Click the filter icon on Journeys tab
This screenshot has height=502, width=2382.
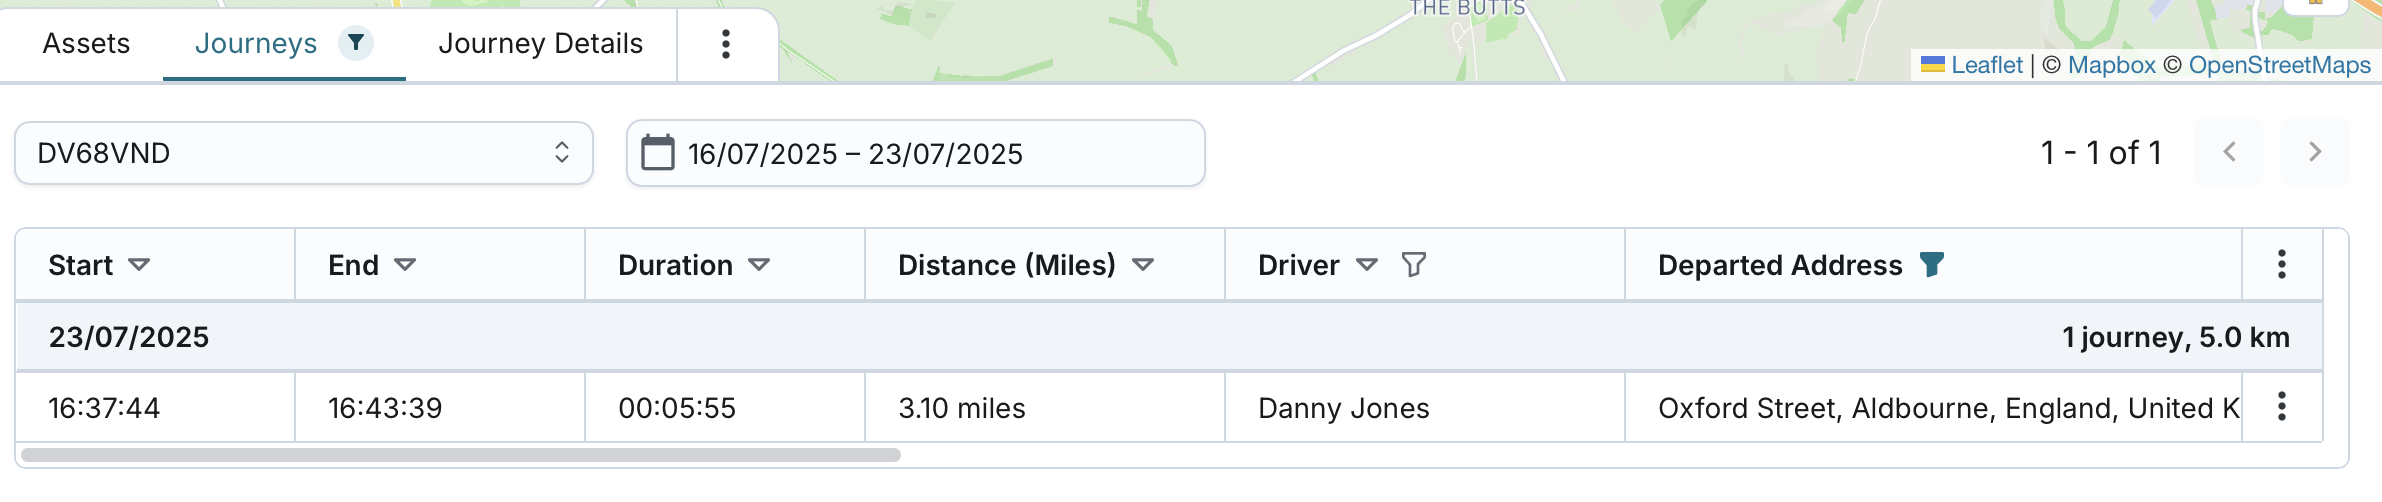(x=356, y=43)
